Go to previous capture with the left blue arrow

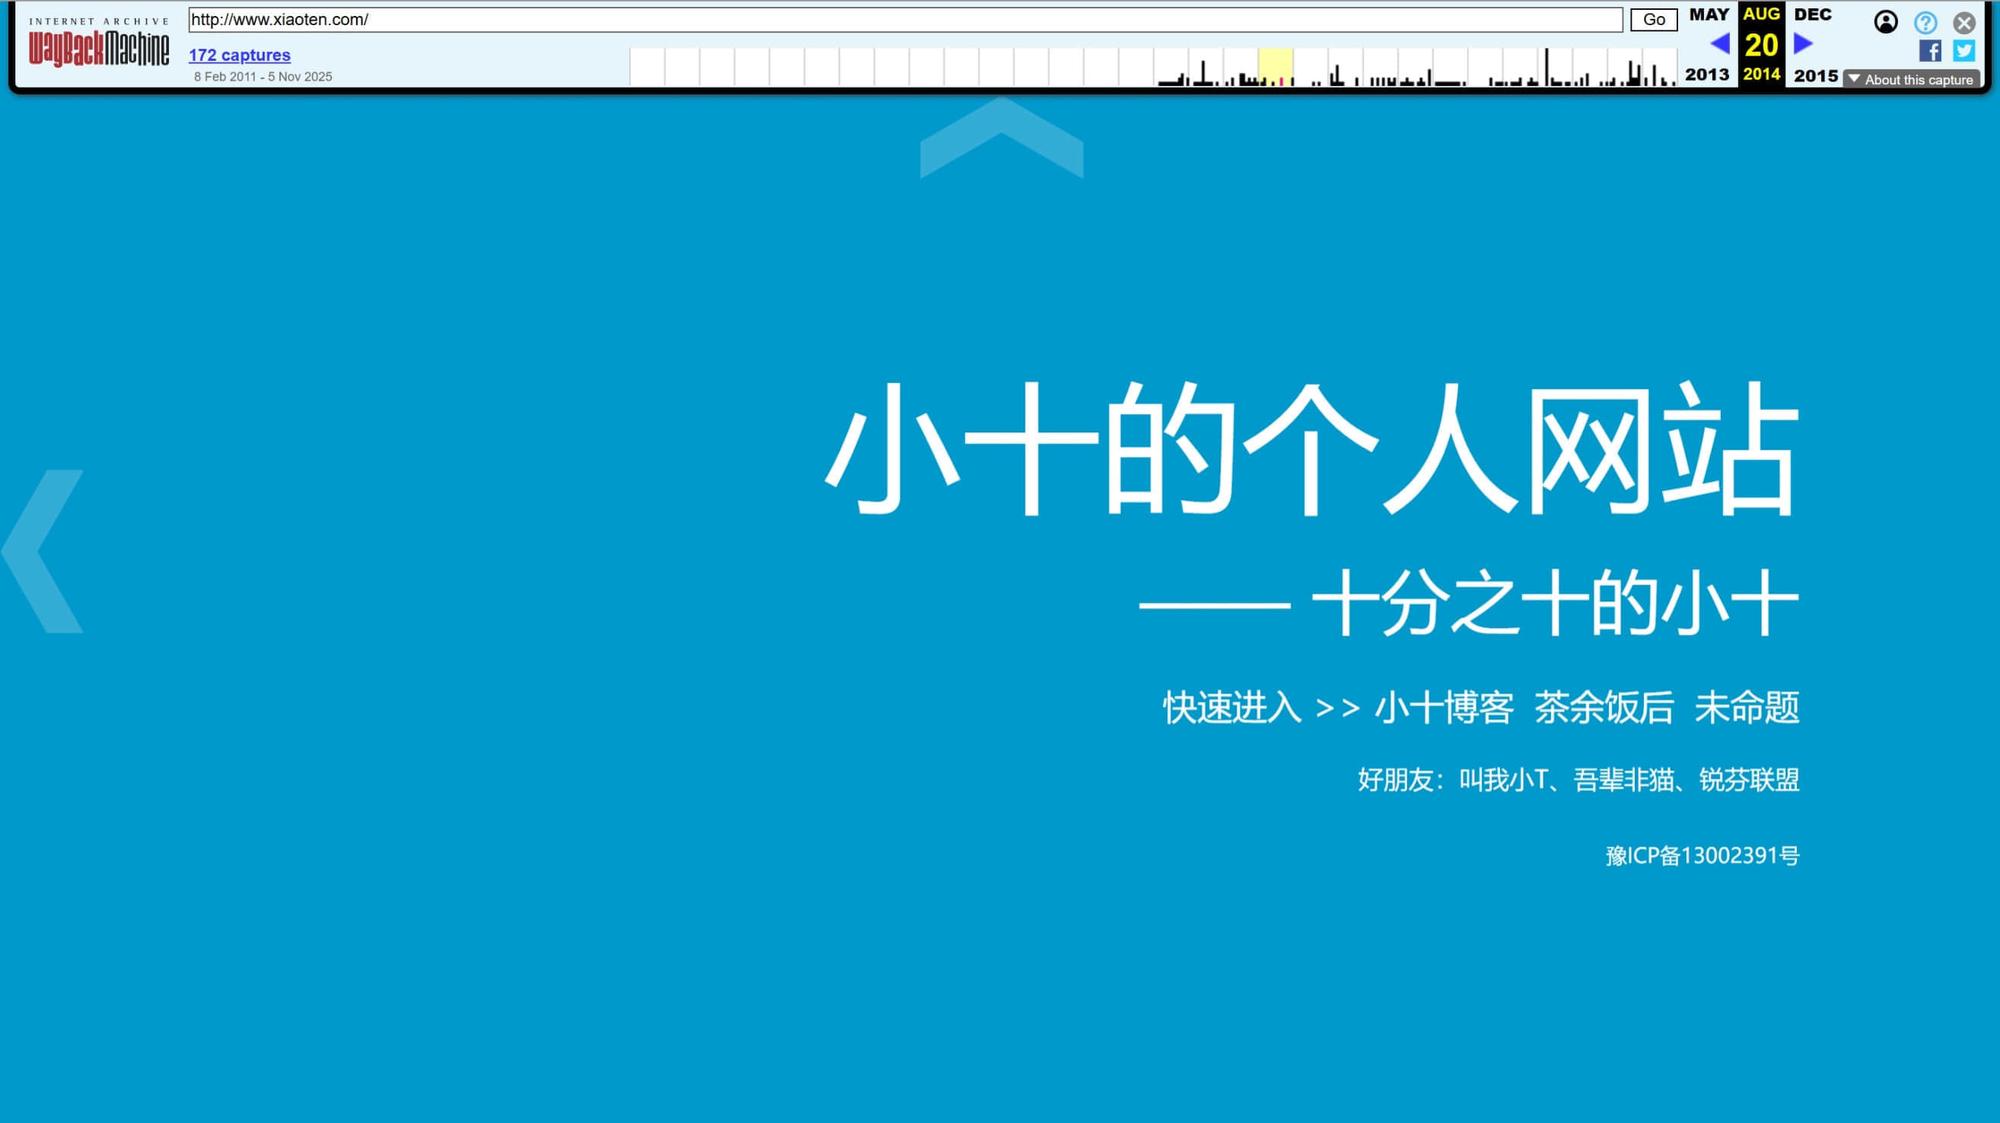click(1719, 44)
